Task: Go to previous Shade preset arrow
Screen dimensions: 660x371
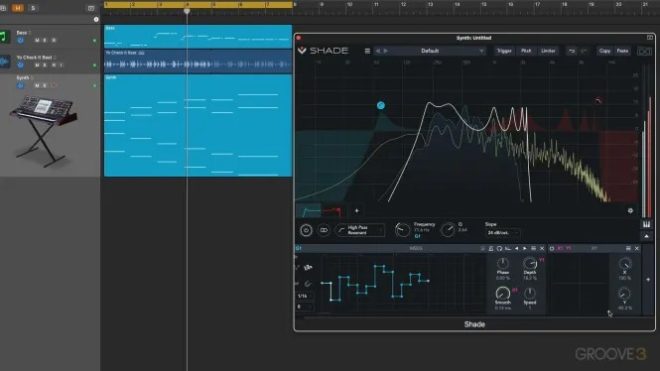Action: pos(378,51)
